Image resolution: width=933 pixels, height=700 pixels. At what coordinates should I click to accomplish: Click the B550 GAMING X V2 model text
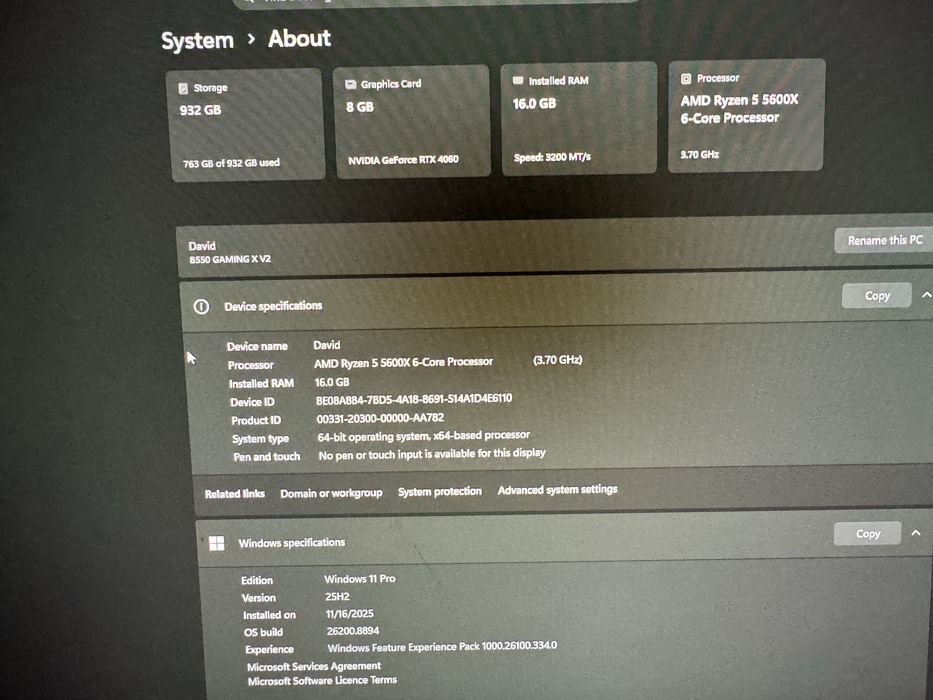click(230, 260)
